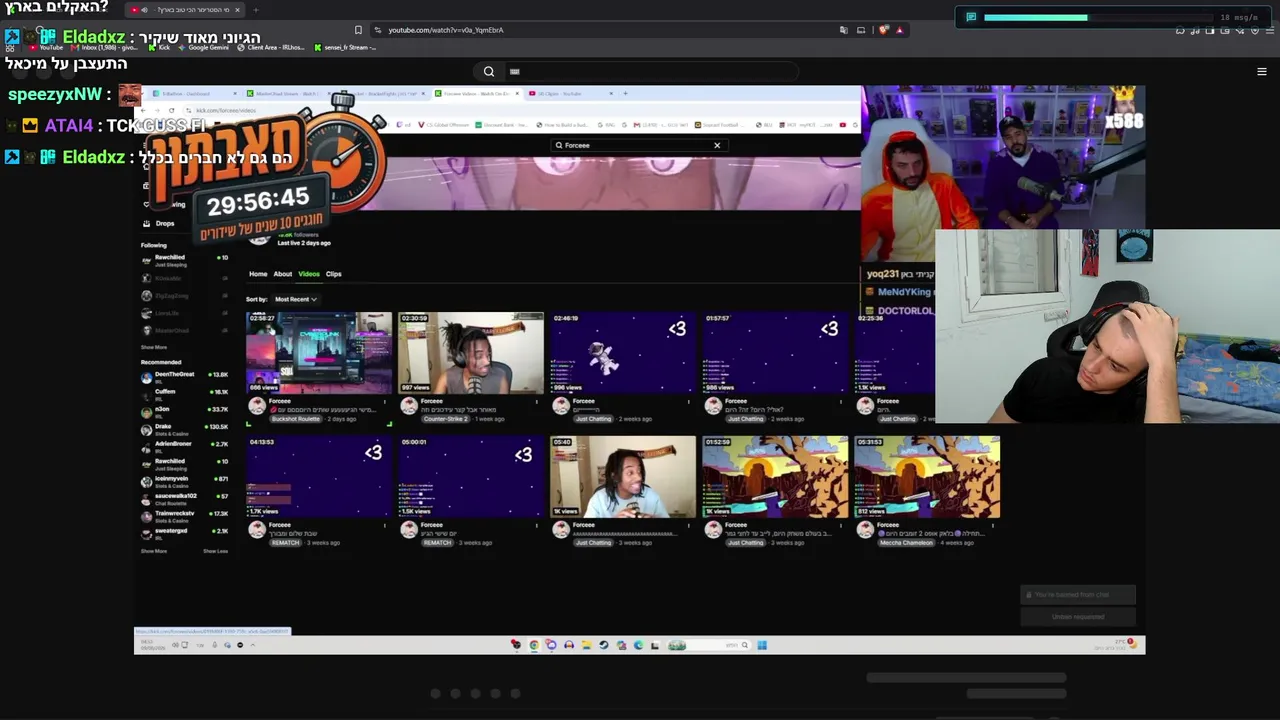Select the Forceee Videos browser tab
Viewport: 1280px width, 720px height.
pos(477,94)
